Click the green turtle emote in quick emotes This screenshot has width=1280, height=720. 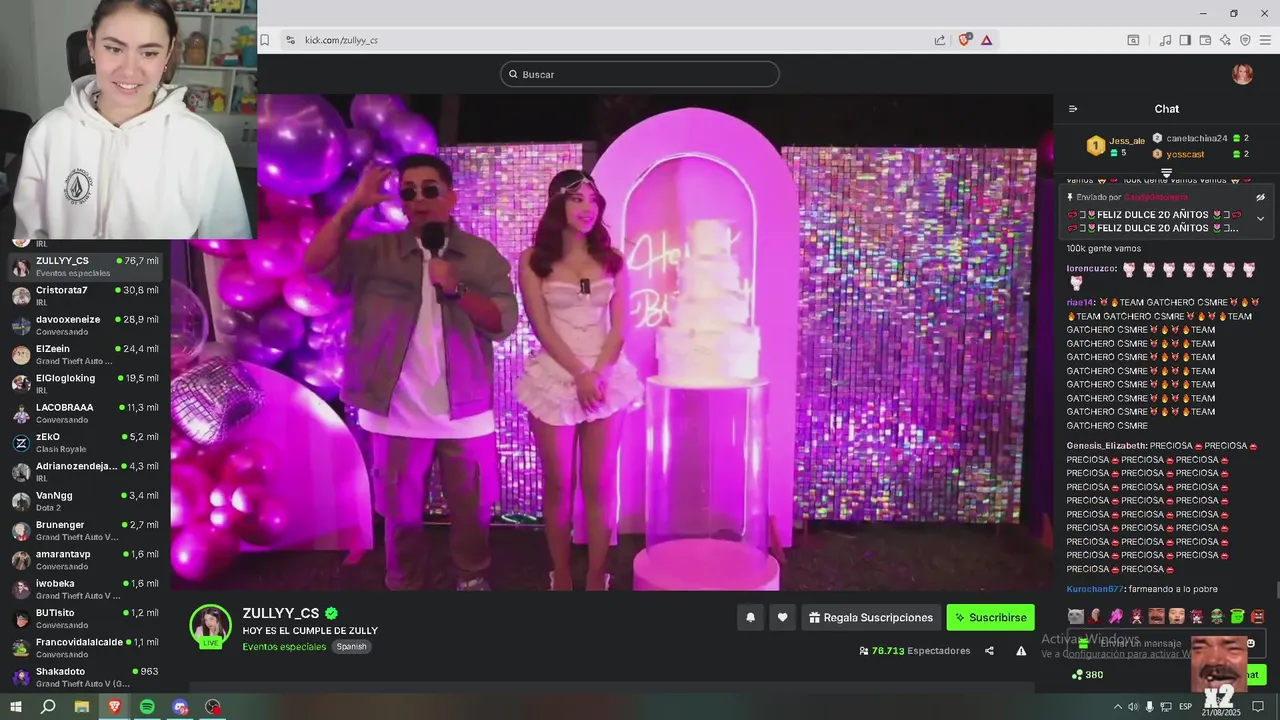(1217, 616)
